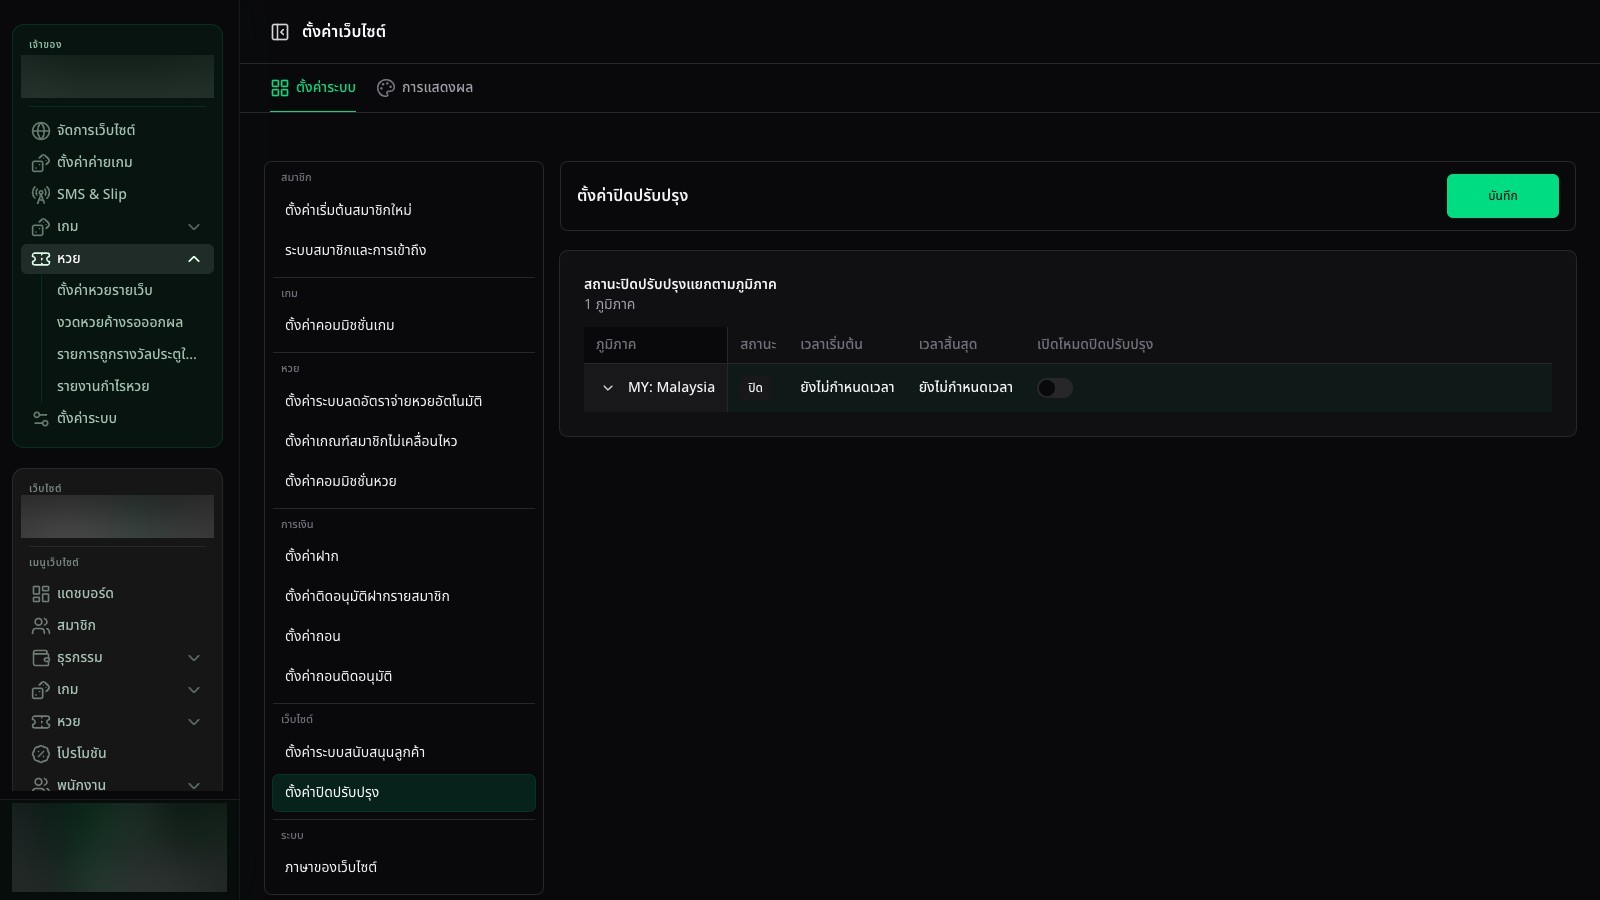Click the แดชบอร์ด dashboard grid icon
Viewport: 1600px width, 900px height.
click(x=41, y=594)
